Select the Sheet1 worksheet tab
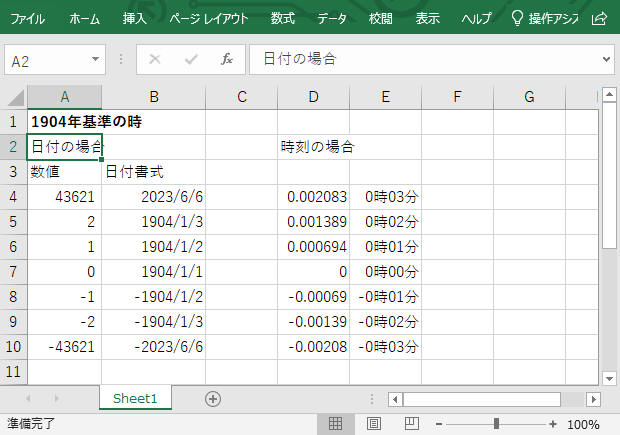Screen dimensions: 620x435 (x=135, y=398)
